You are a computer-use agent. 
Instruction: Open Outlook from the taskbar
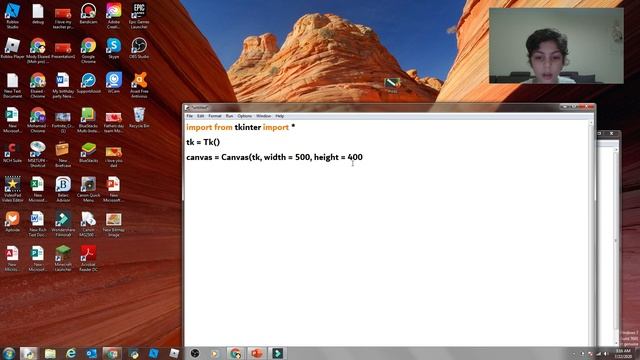tap(91, 353)
